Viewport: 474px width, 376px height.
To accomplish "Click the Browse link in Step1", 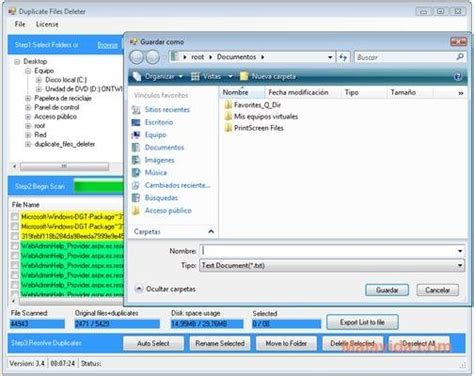I will [107, 45].
